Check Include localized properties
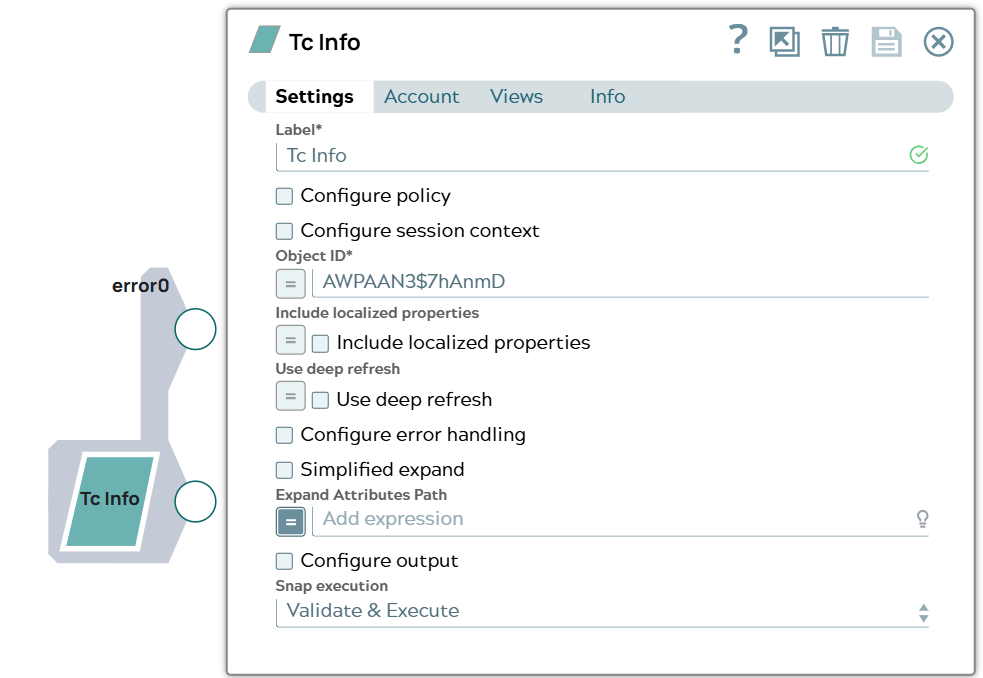The image size is (983, 678). tap(320, 343)
